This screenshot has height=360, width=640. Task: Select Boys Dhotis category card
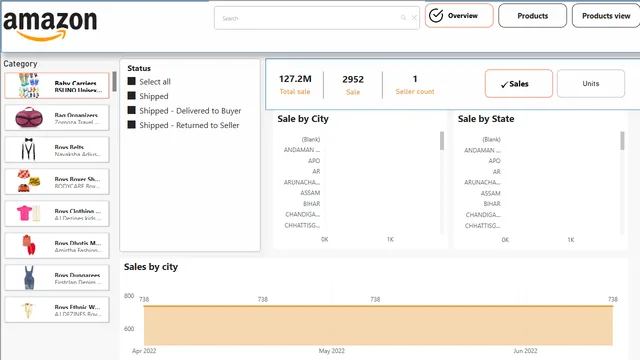(x=57, y=246)
